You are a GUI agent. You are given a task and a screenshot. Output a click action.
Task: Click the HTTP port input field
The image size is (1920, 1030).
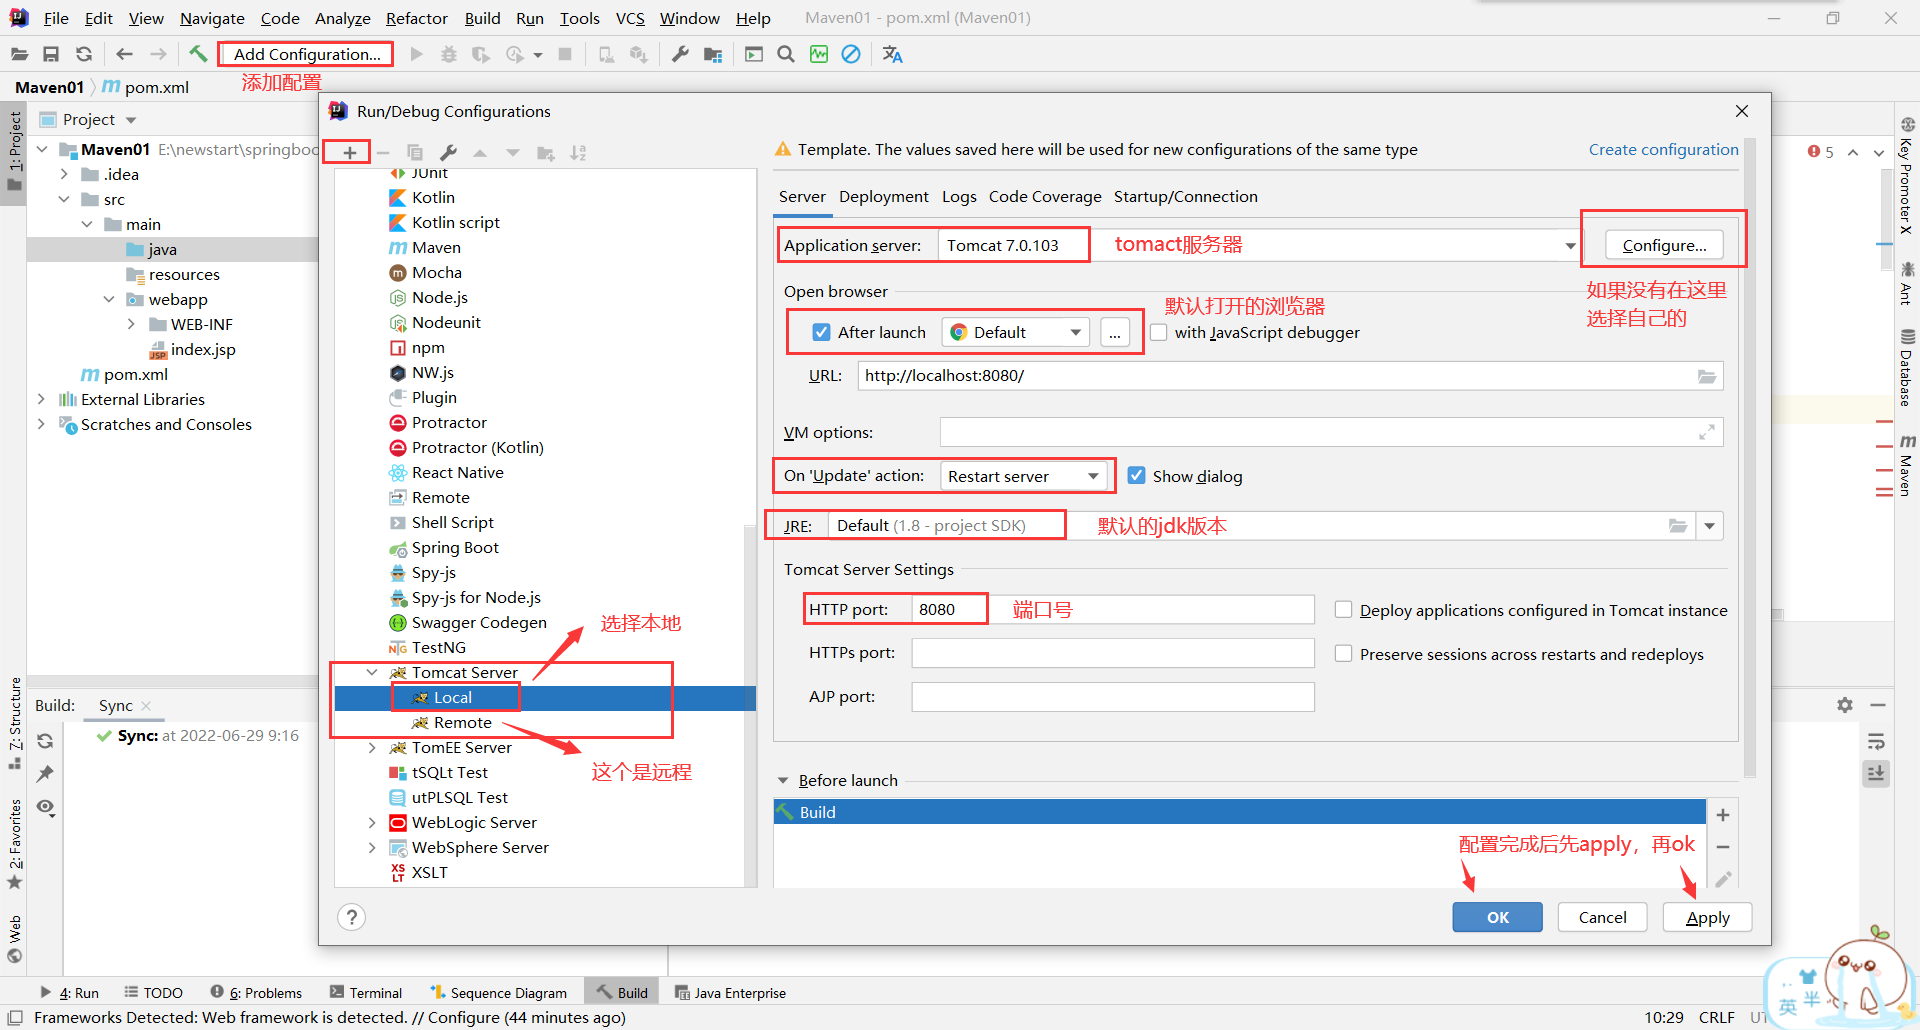tap(1113, 610)
